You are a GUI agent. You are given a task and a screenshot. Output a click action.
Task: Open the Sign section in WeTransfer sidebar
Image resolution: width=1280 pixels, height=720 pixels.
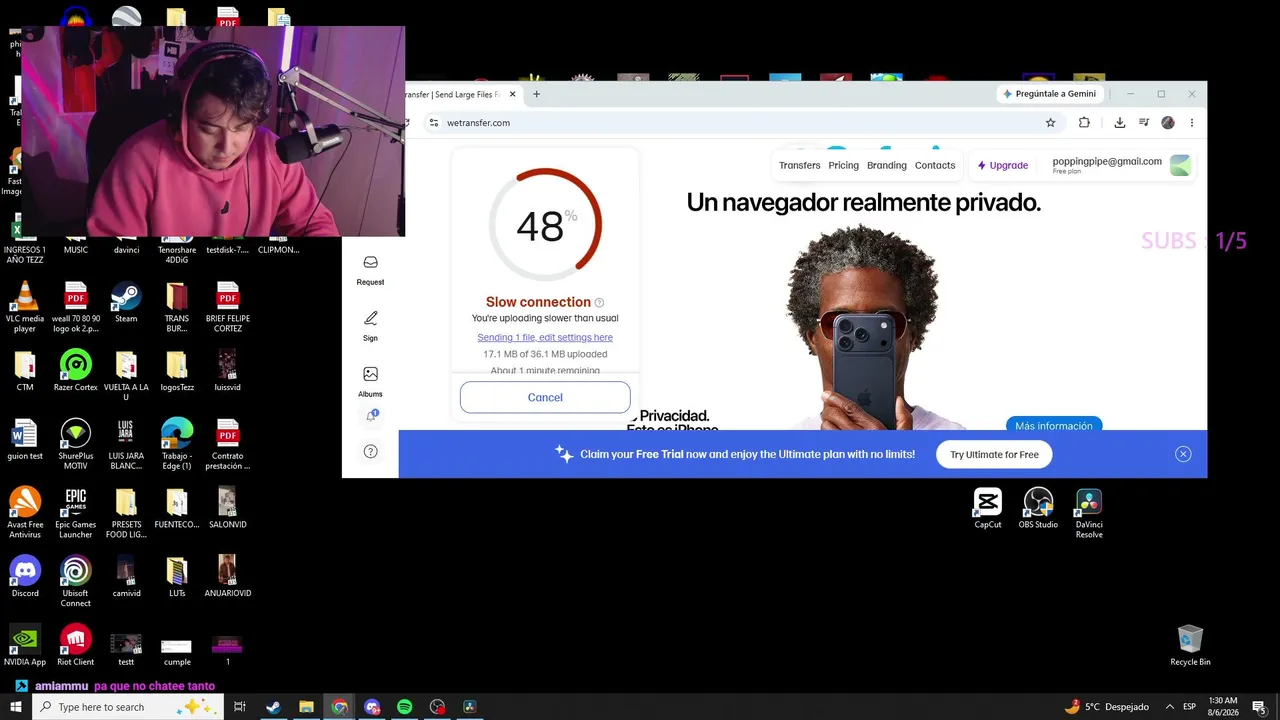(x=370, y=326)
